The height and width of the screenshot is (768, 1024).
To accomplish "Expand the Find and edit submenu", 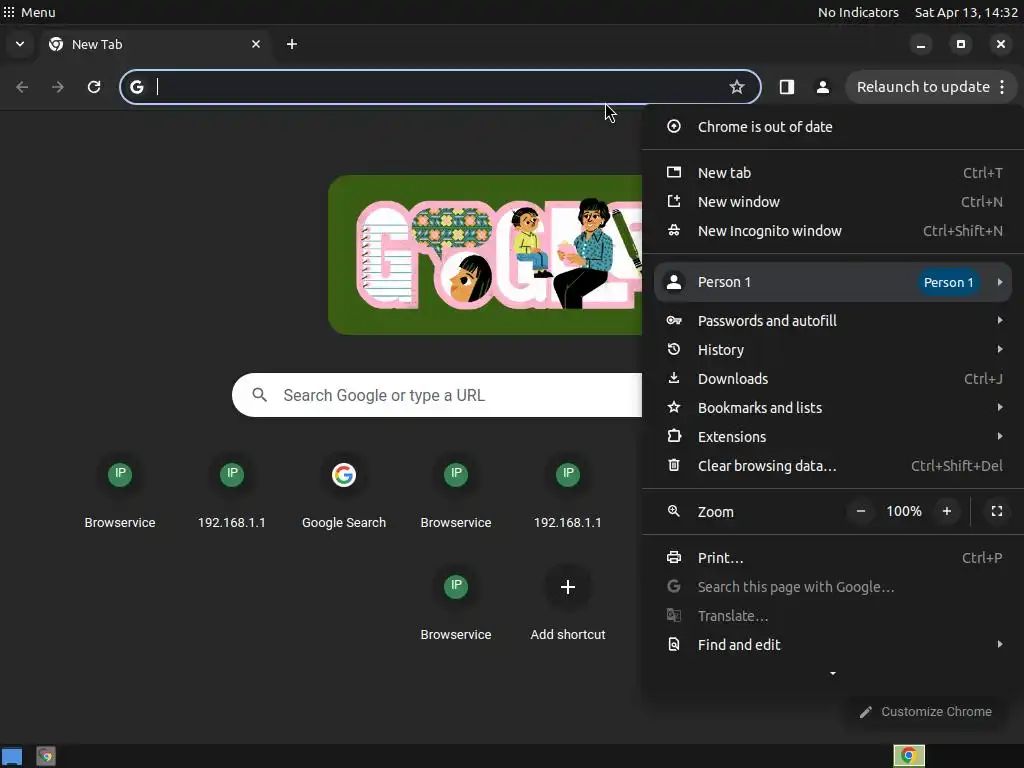I will pos(833,645).
